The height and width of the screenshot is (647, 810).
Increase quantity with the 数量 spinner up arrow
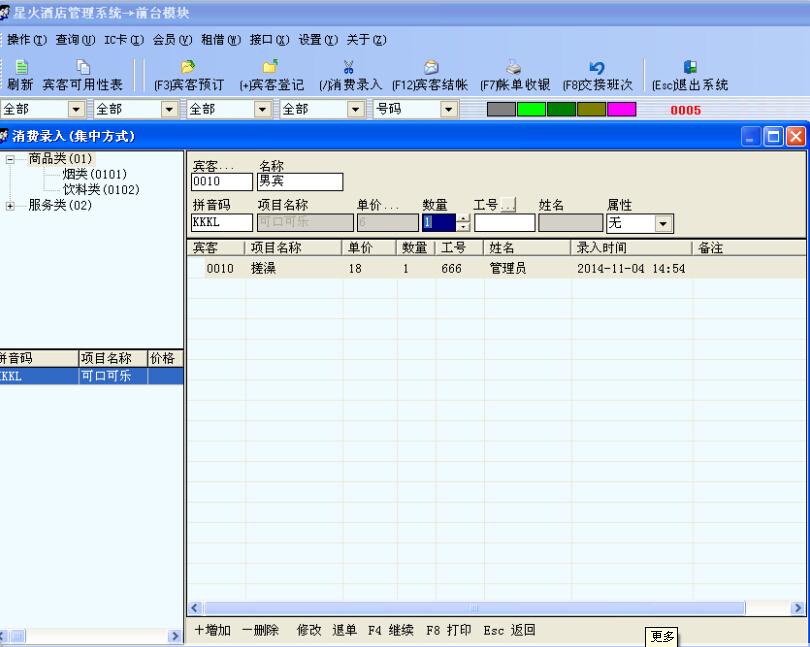pos(463,219)
